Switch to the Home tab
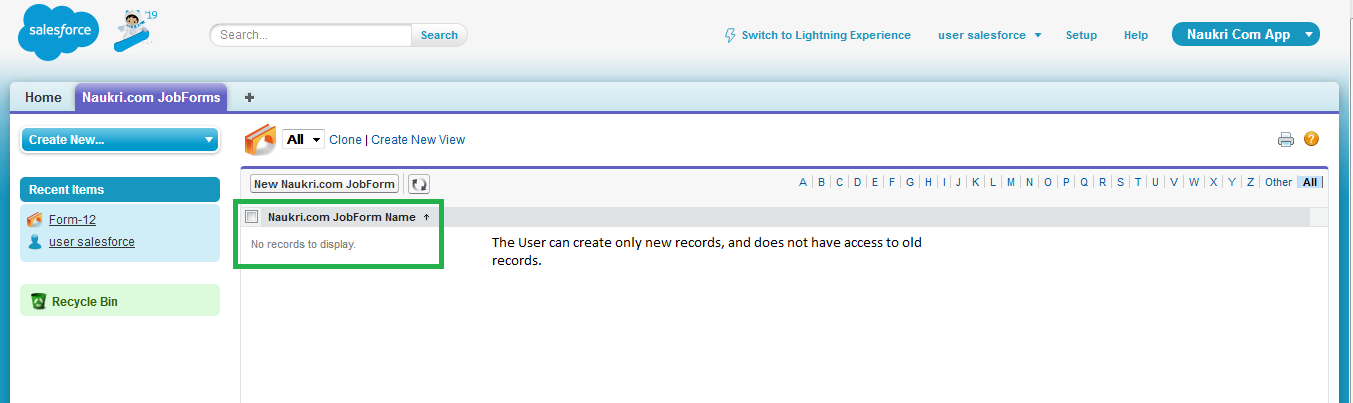 tap(43, 97)
